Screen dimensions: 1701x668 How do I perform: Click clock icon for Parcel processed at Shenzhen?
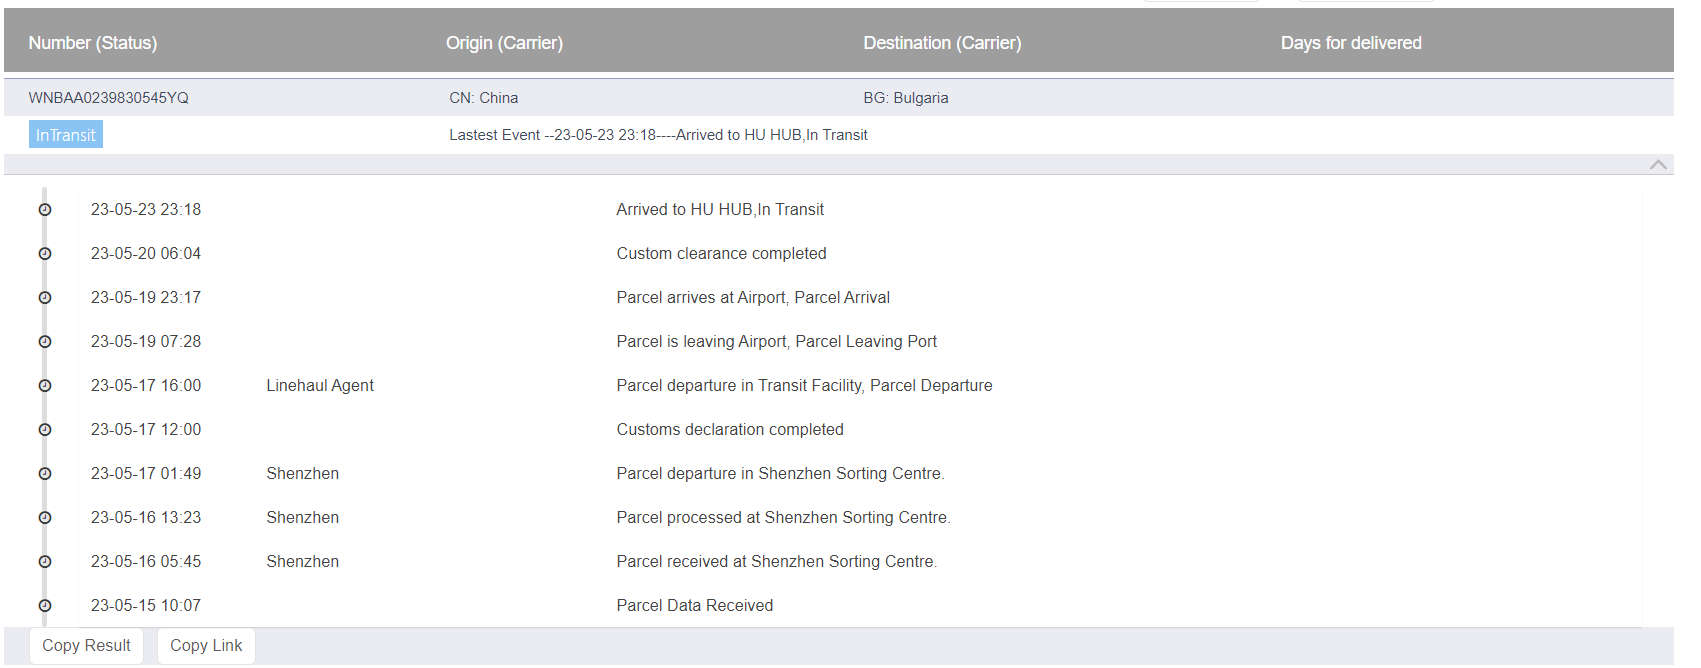pos(45,518)
